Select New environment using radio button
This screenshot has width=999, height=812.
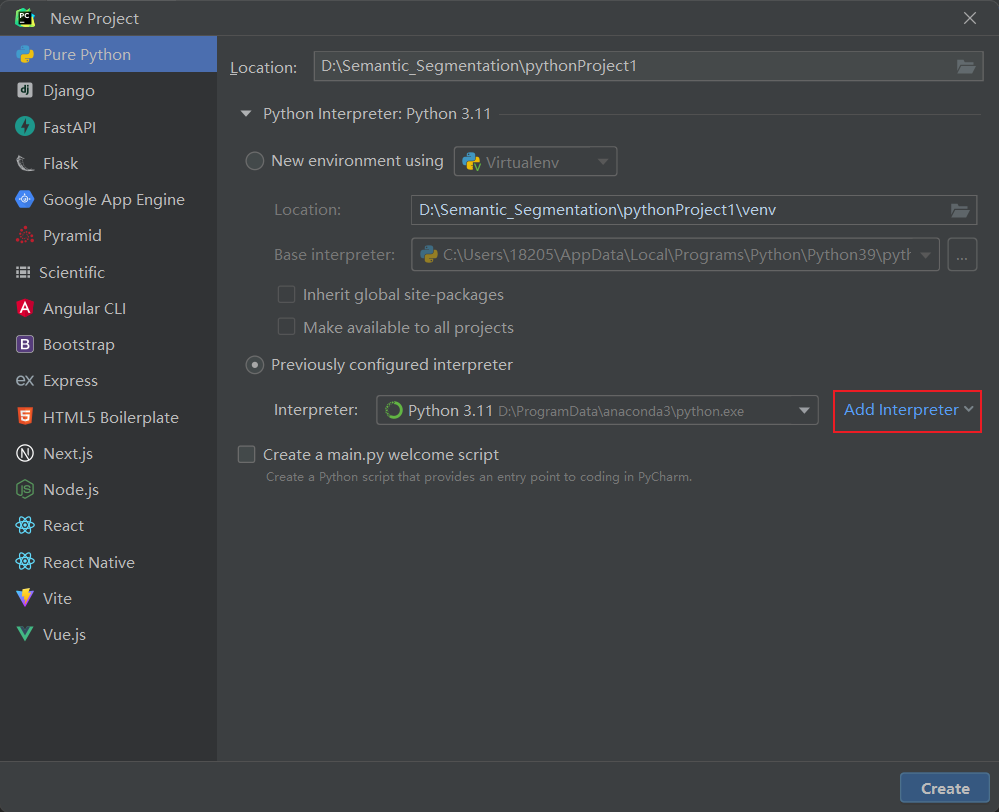click(x=255, y=161)
